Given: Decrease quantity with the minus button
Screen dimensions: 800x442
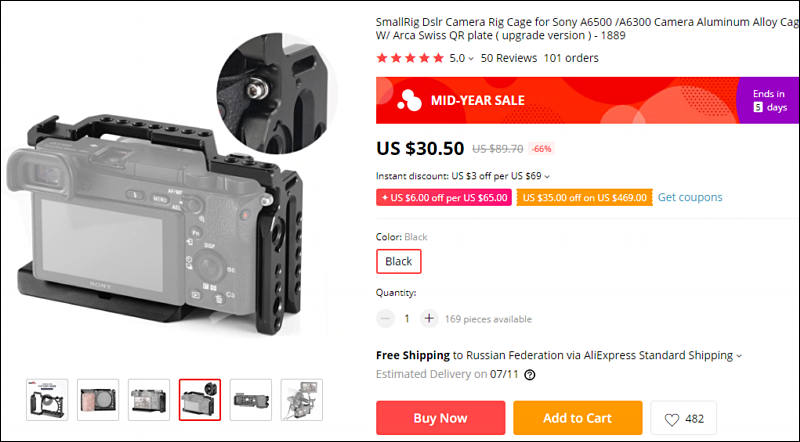Looking at the screenshot, I should click(x=385, y=318).
